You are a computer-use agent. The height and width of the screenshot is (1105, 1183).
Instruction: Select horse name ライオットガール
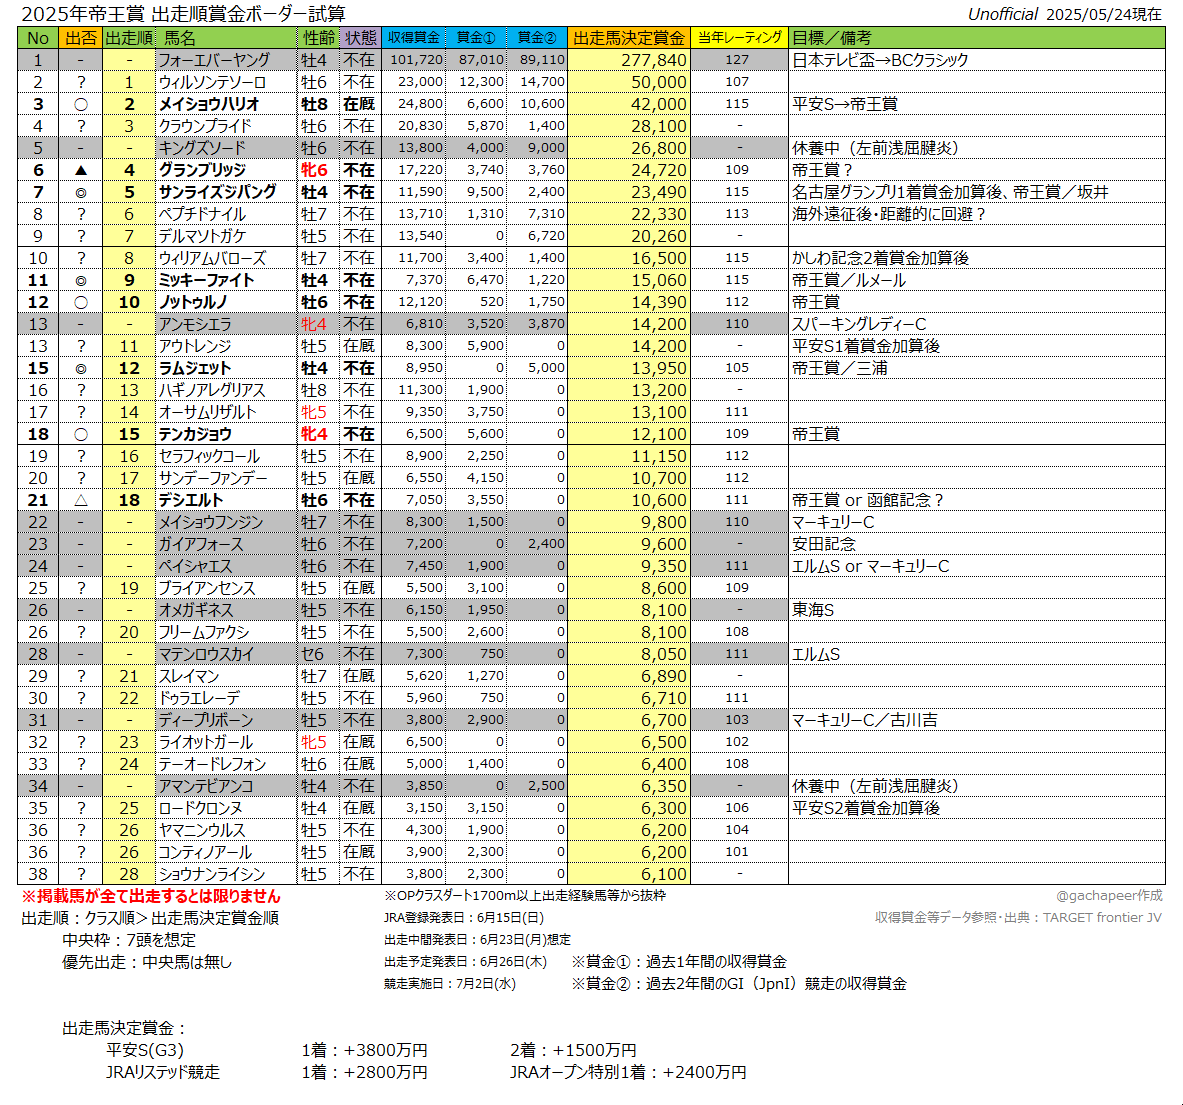(x=205, y=741)
